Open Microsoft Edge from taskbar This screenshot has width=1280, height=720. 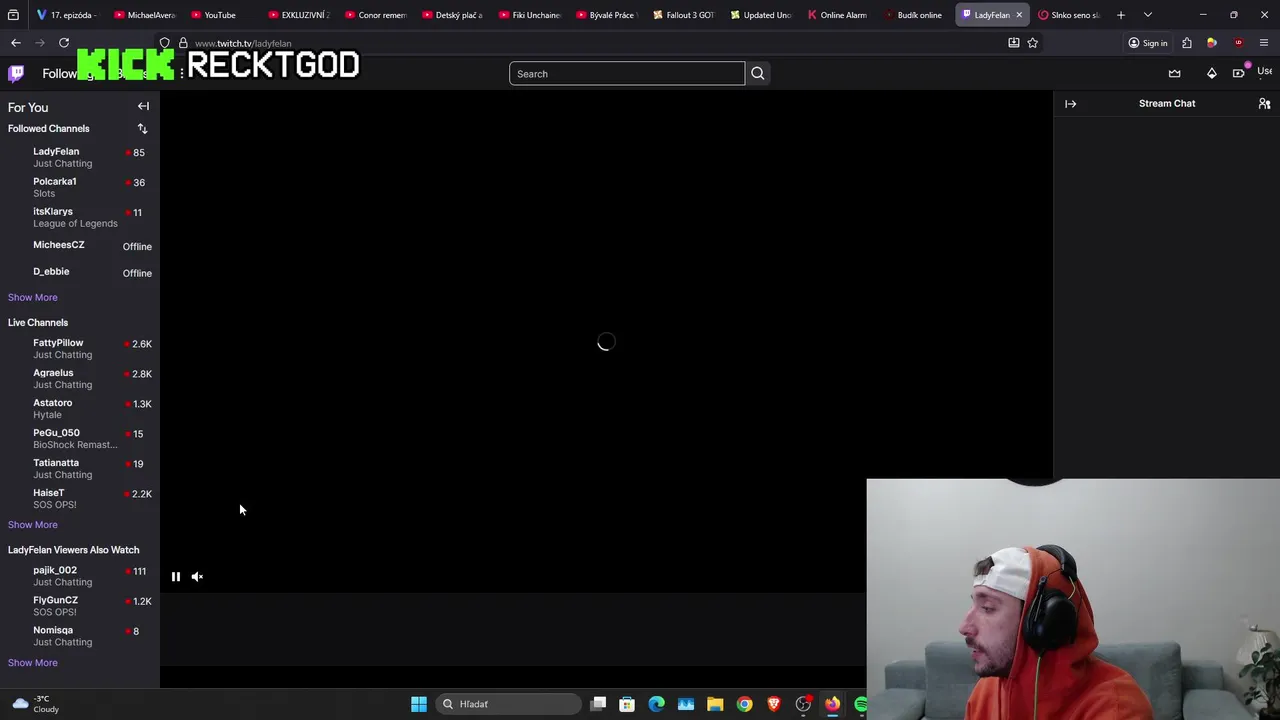[x=656, y=704]
